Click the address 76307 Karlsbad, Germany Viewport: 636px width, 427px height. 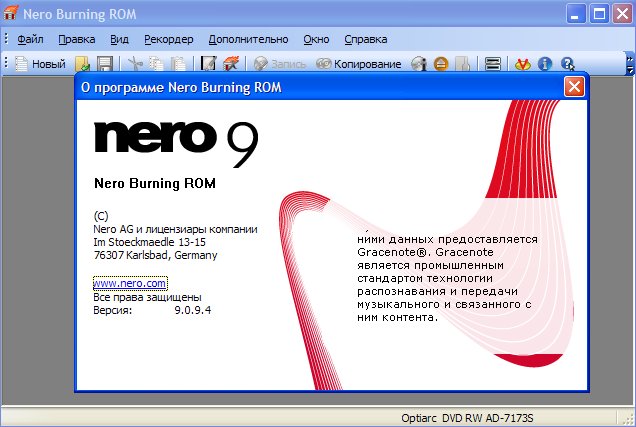pyautogui.click(x=155, y=255)
